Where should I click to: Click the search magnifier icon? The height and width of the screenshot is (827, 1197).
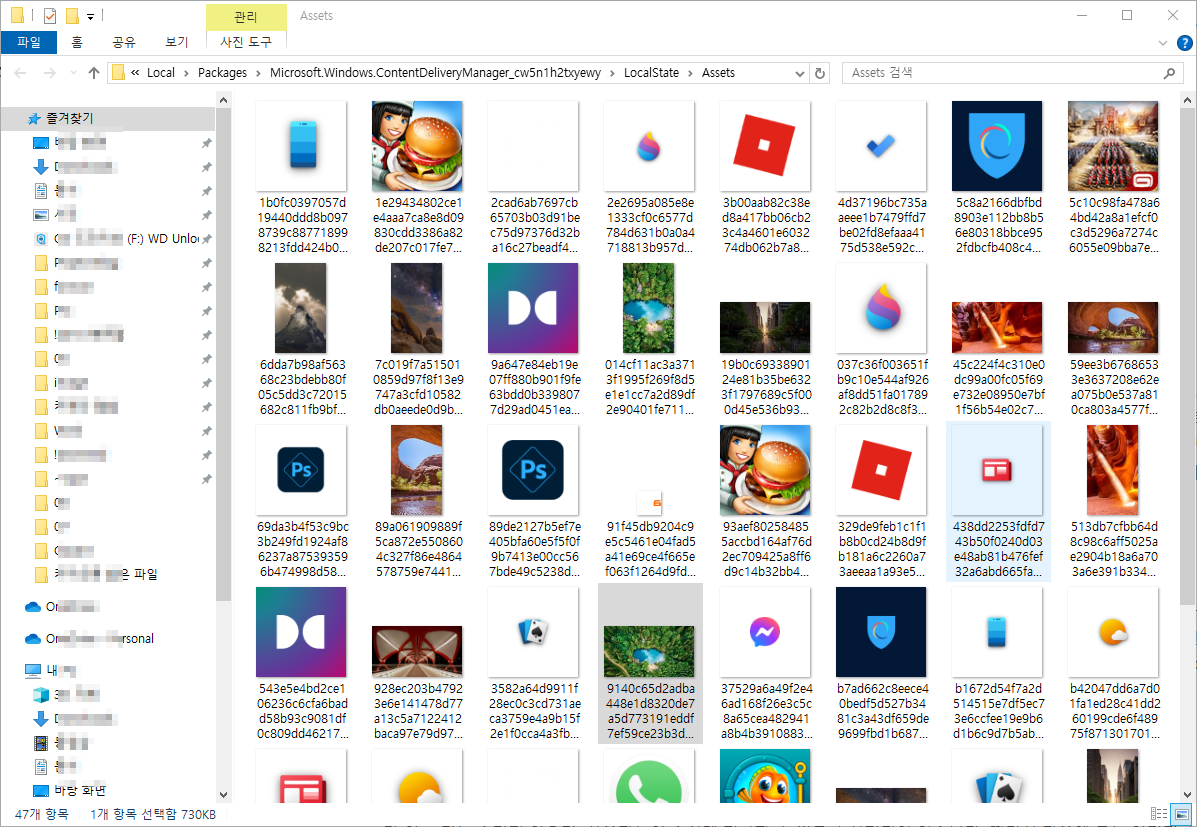pyautogui.click(x=1170, y=73)
